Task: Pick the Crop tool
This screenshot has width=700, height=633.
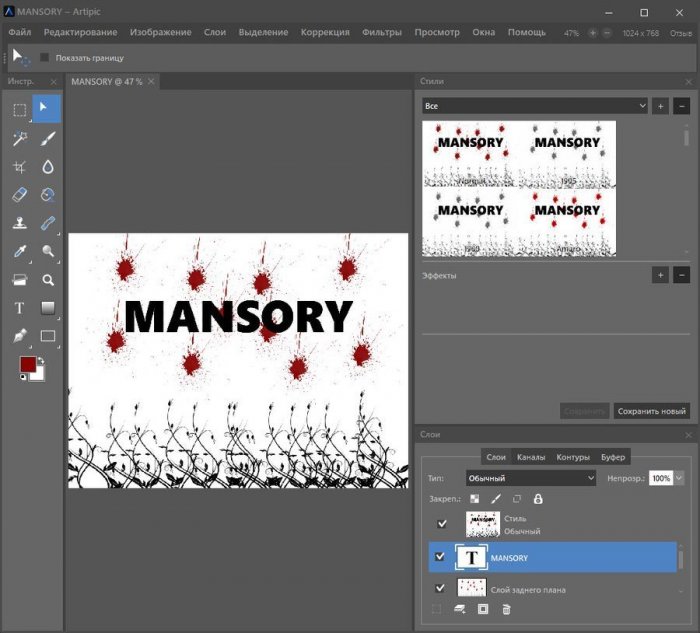Action: tap(19, 167)
